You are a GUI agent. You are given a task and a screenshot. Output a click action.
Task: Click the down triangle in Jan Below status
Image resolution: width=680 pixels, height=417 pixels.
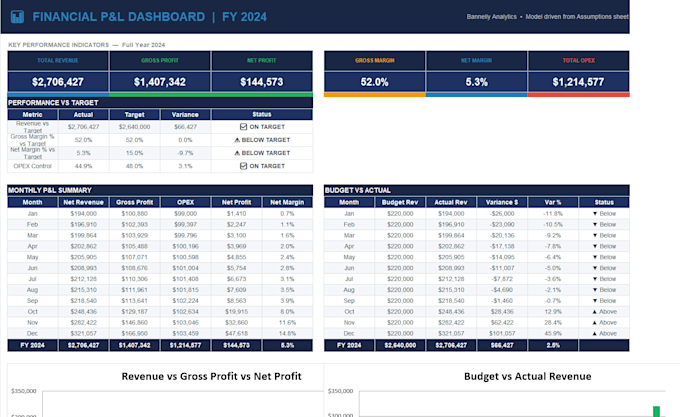click(x=595, y=214)
